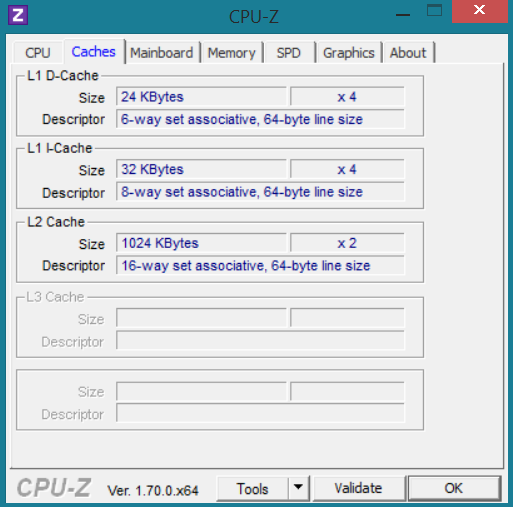Select 8-way set associative descriptor field
Viewport: 513px width, 507px height.
coord(260,192)
